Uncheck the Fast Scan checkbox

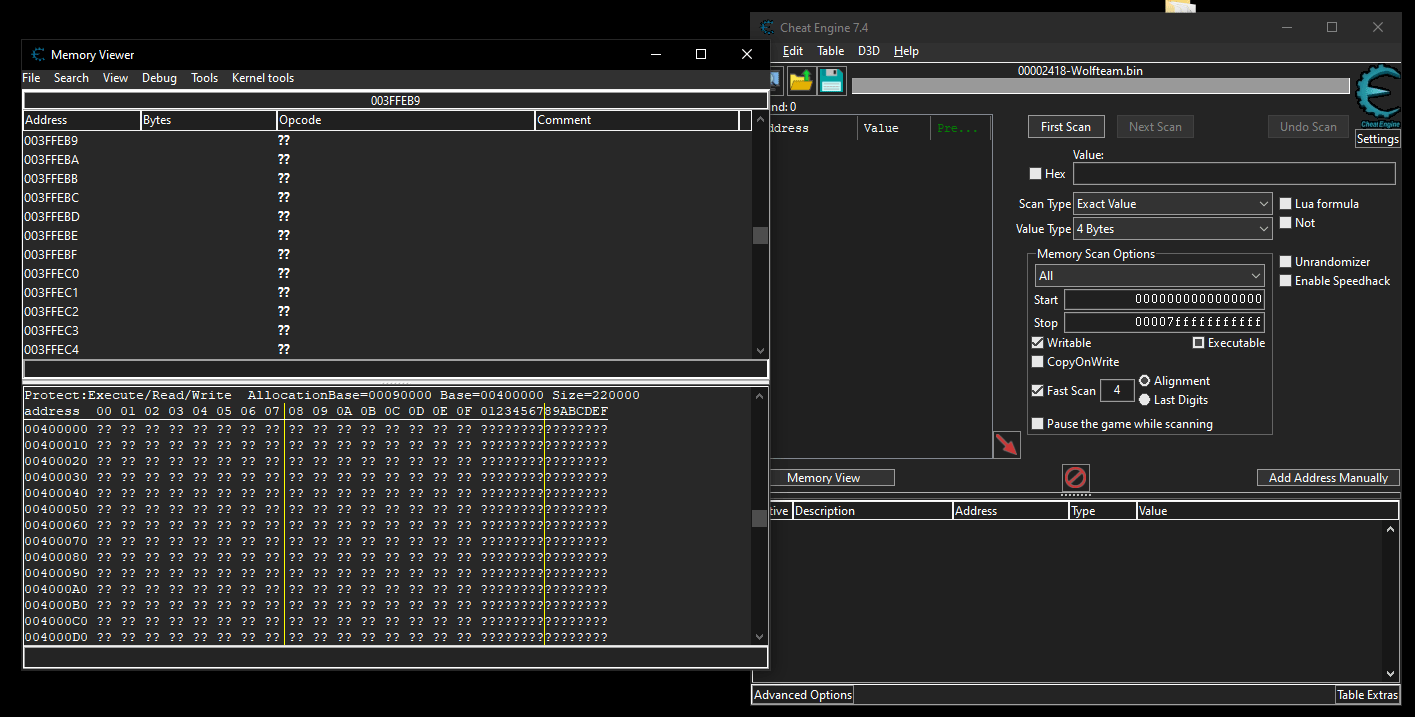point(1037,391)
